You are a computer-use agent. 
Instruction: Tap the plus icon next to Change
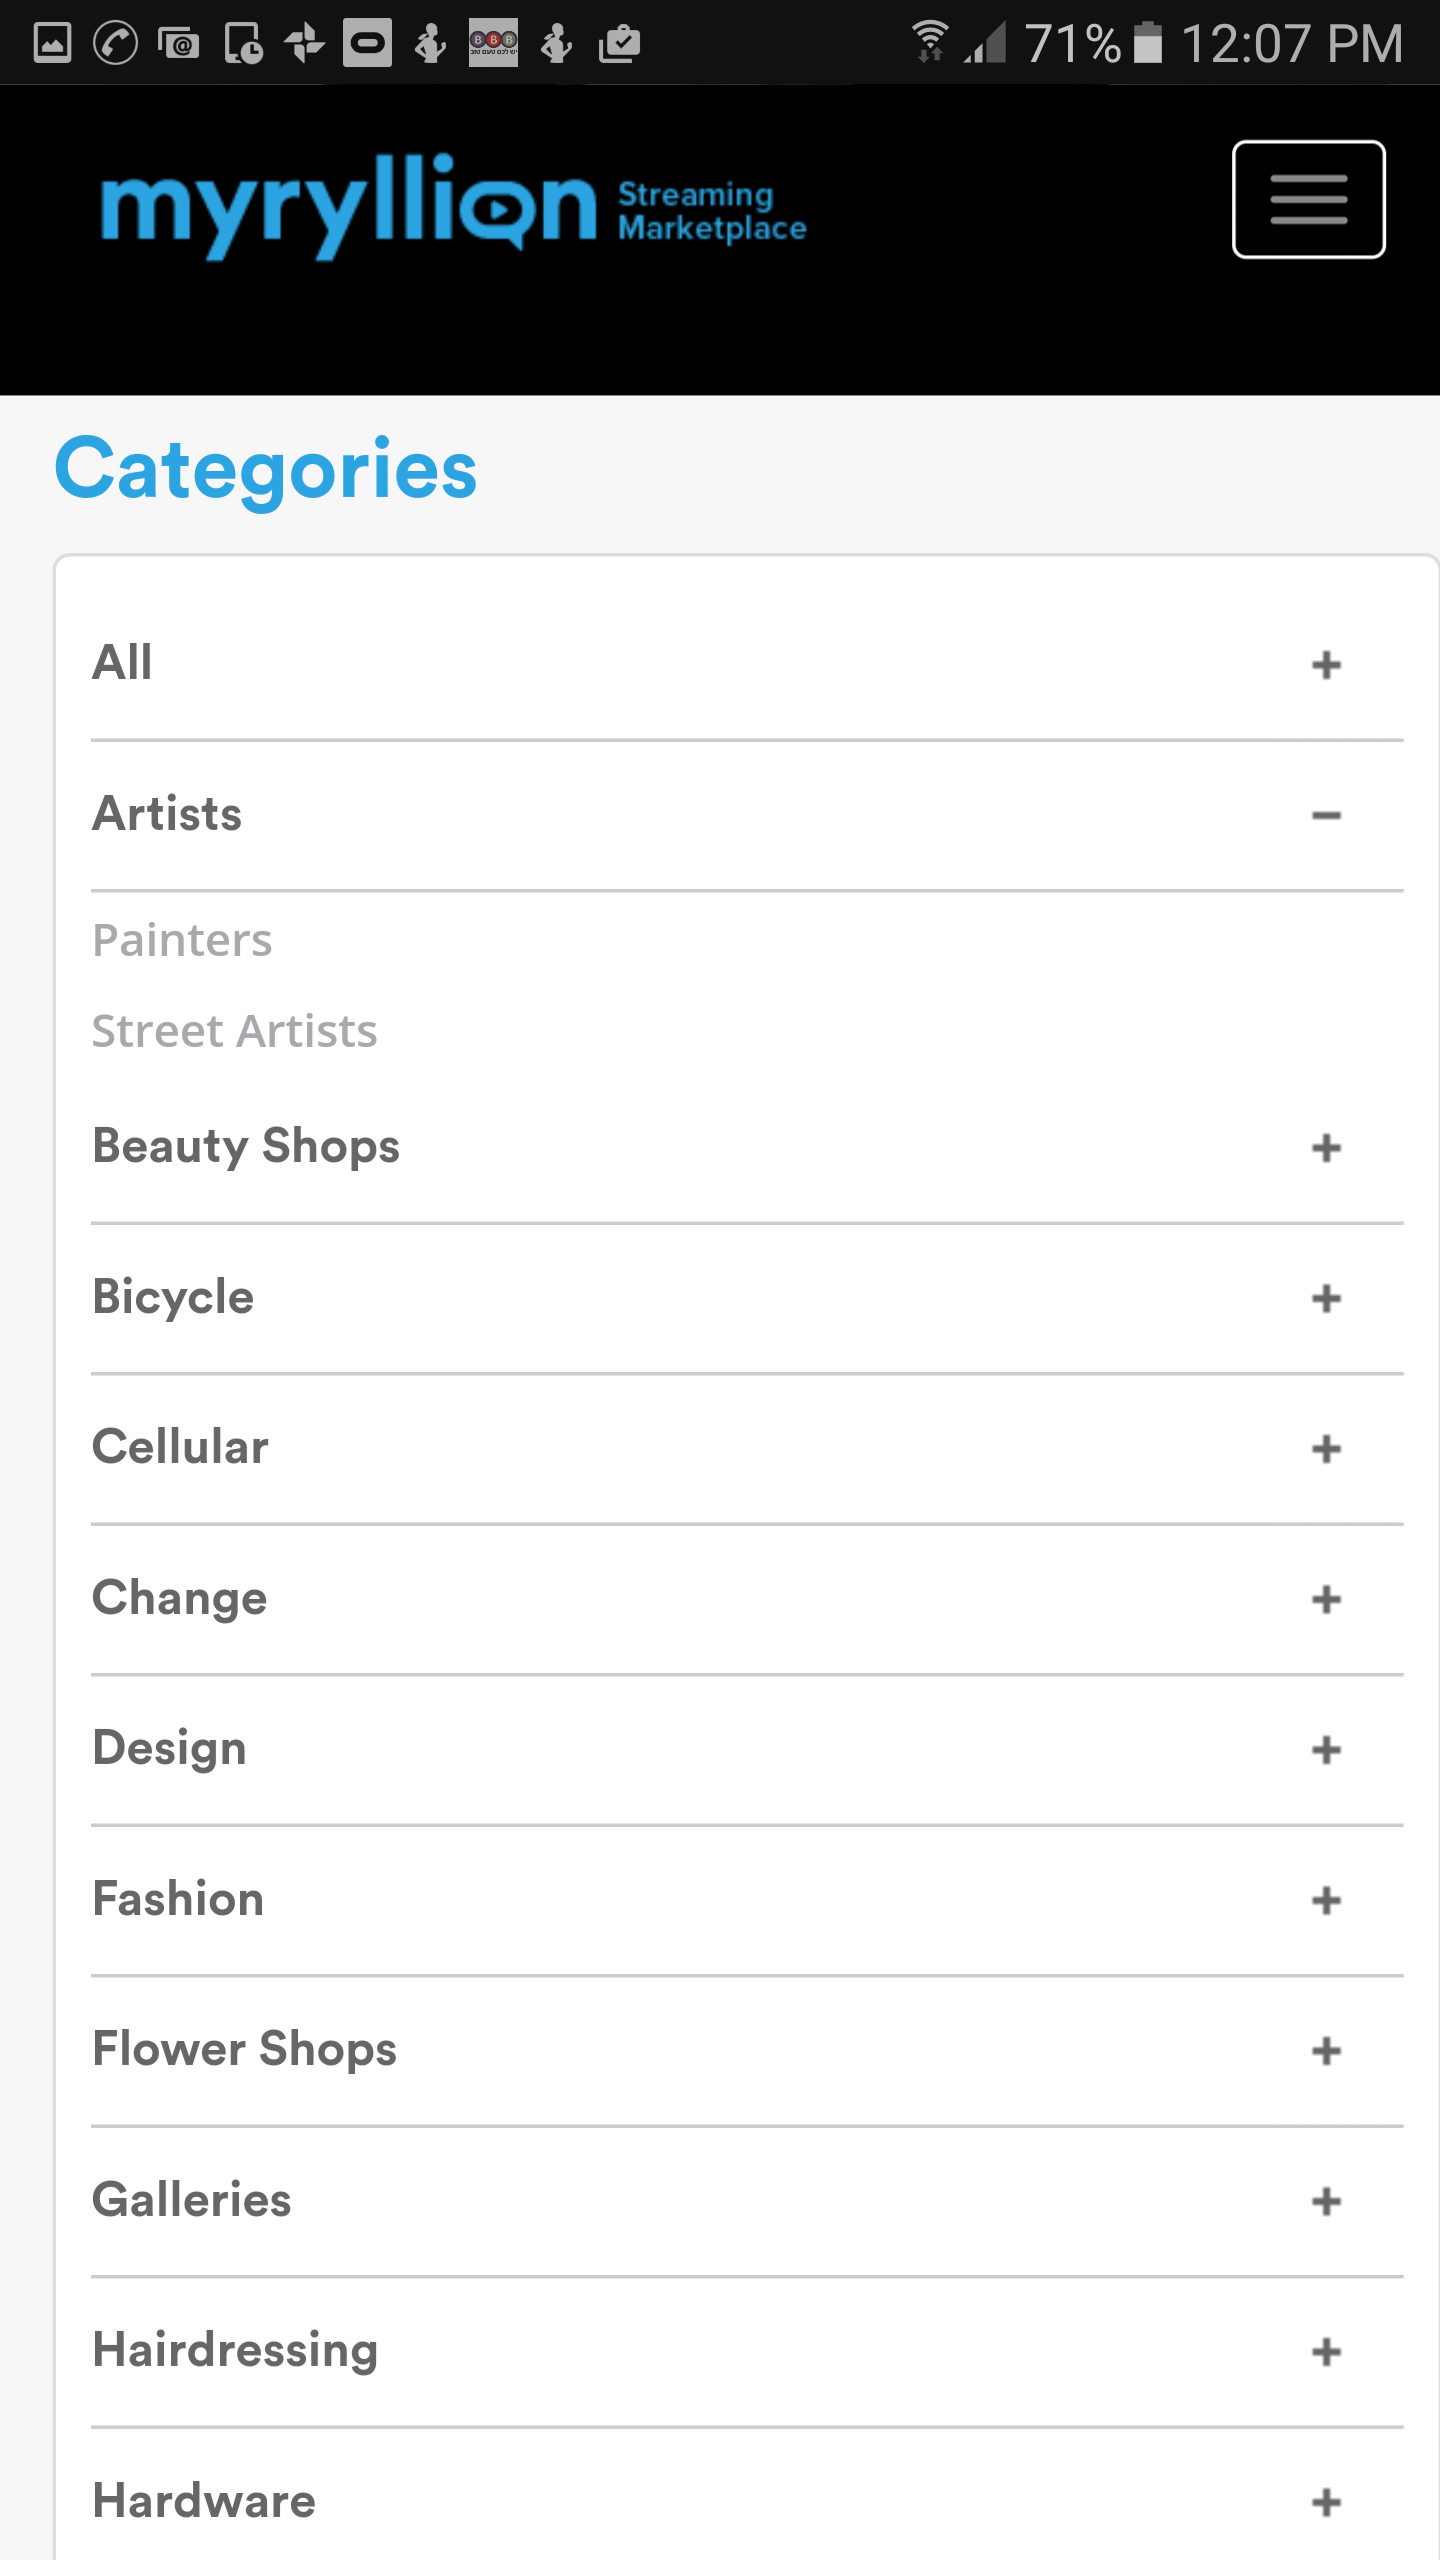pos(1326,1599)
